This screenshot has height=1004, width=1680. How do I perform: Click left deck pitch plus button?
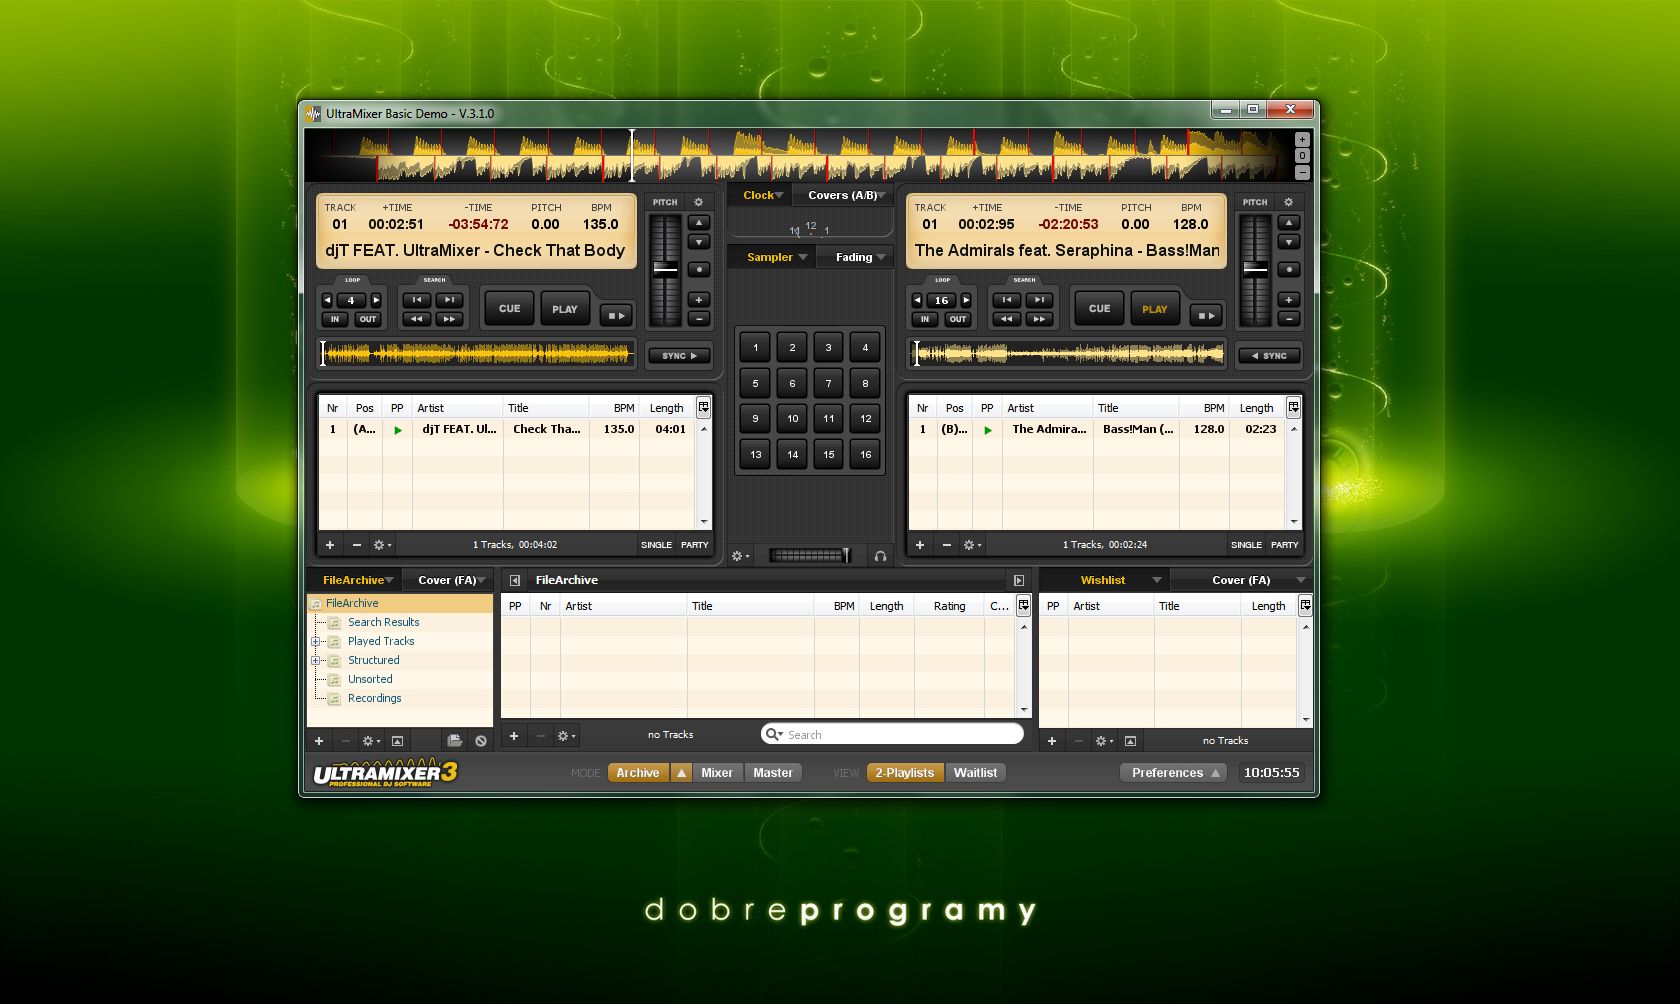[699, 299]
